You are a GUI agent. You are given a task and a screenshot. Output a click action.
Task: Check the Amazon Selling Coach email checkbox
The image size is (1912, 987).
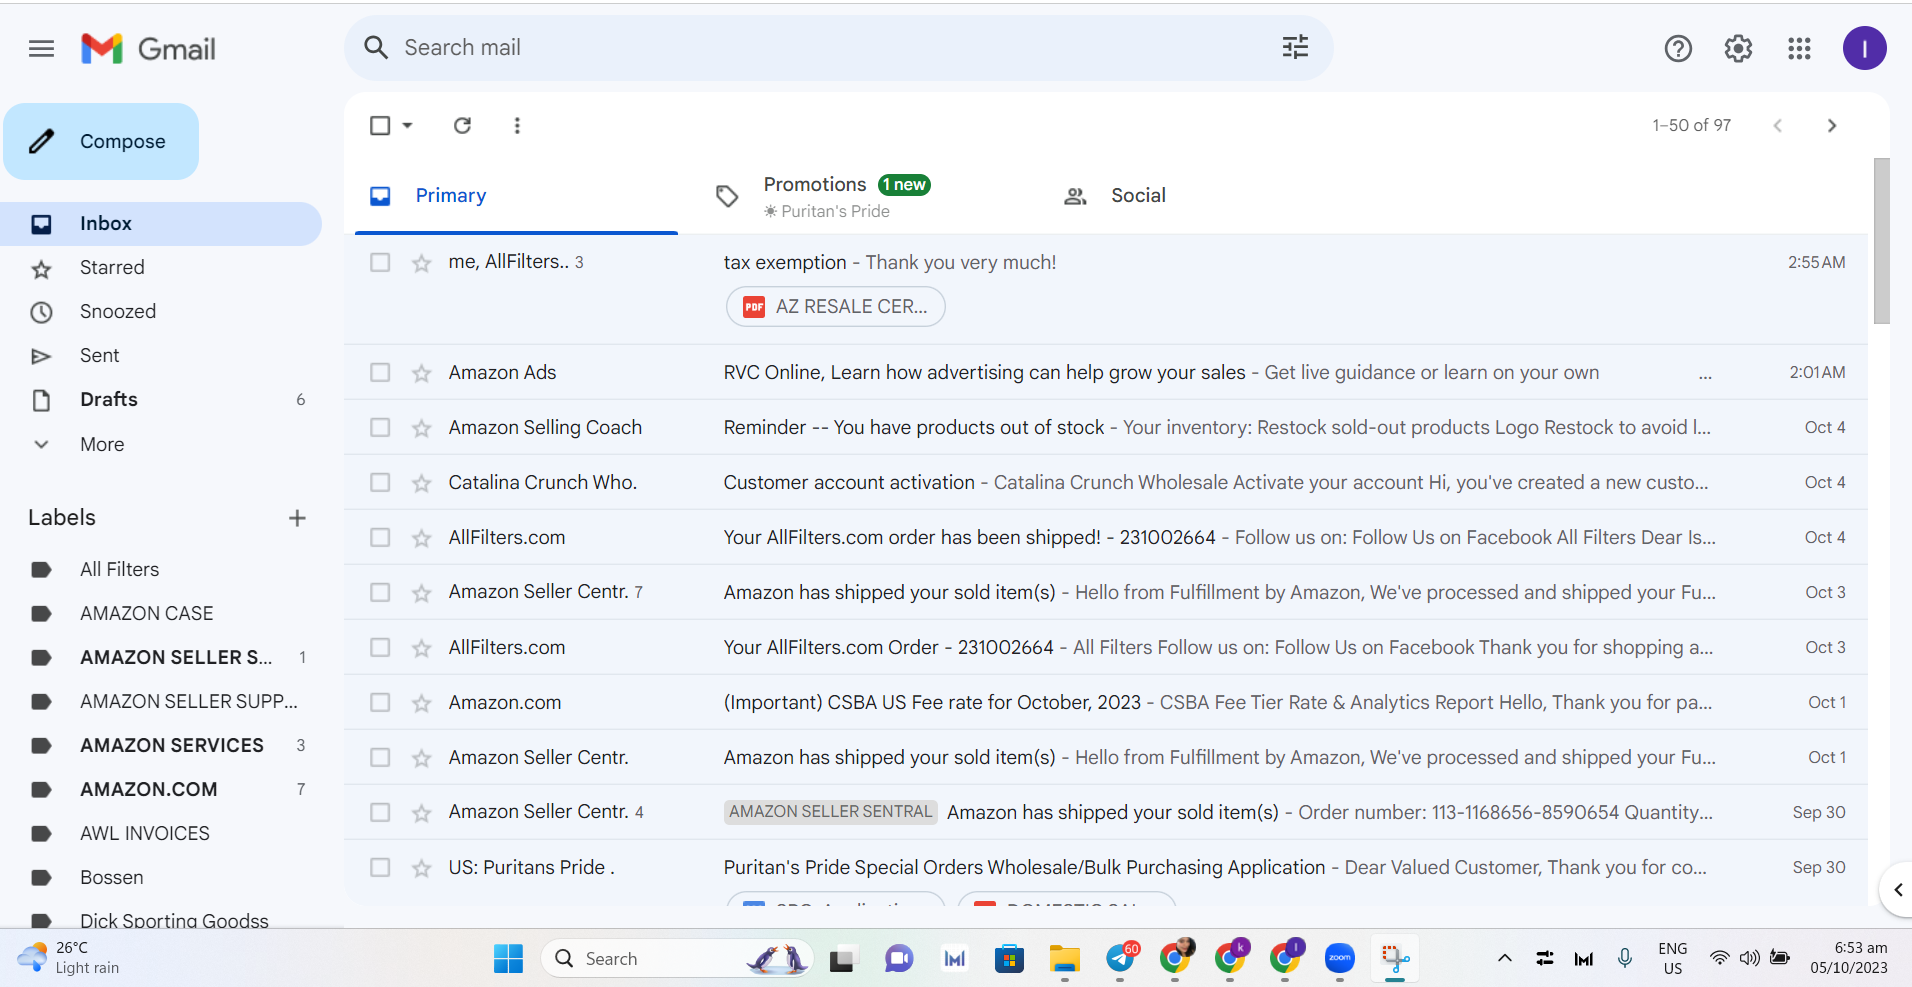click(380, 427)
